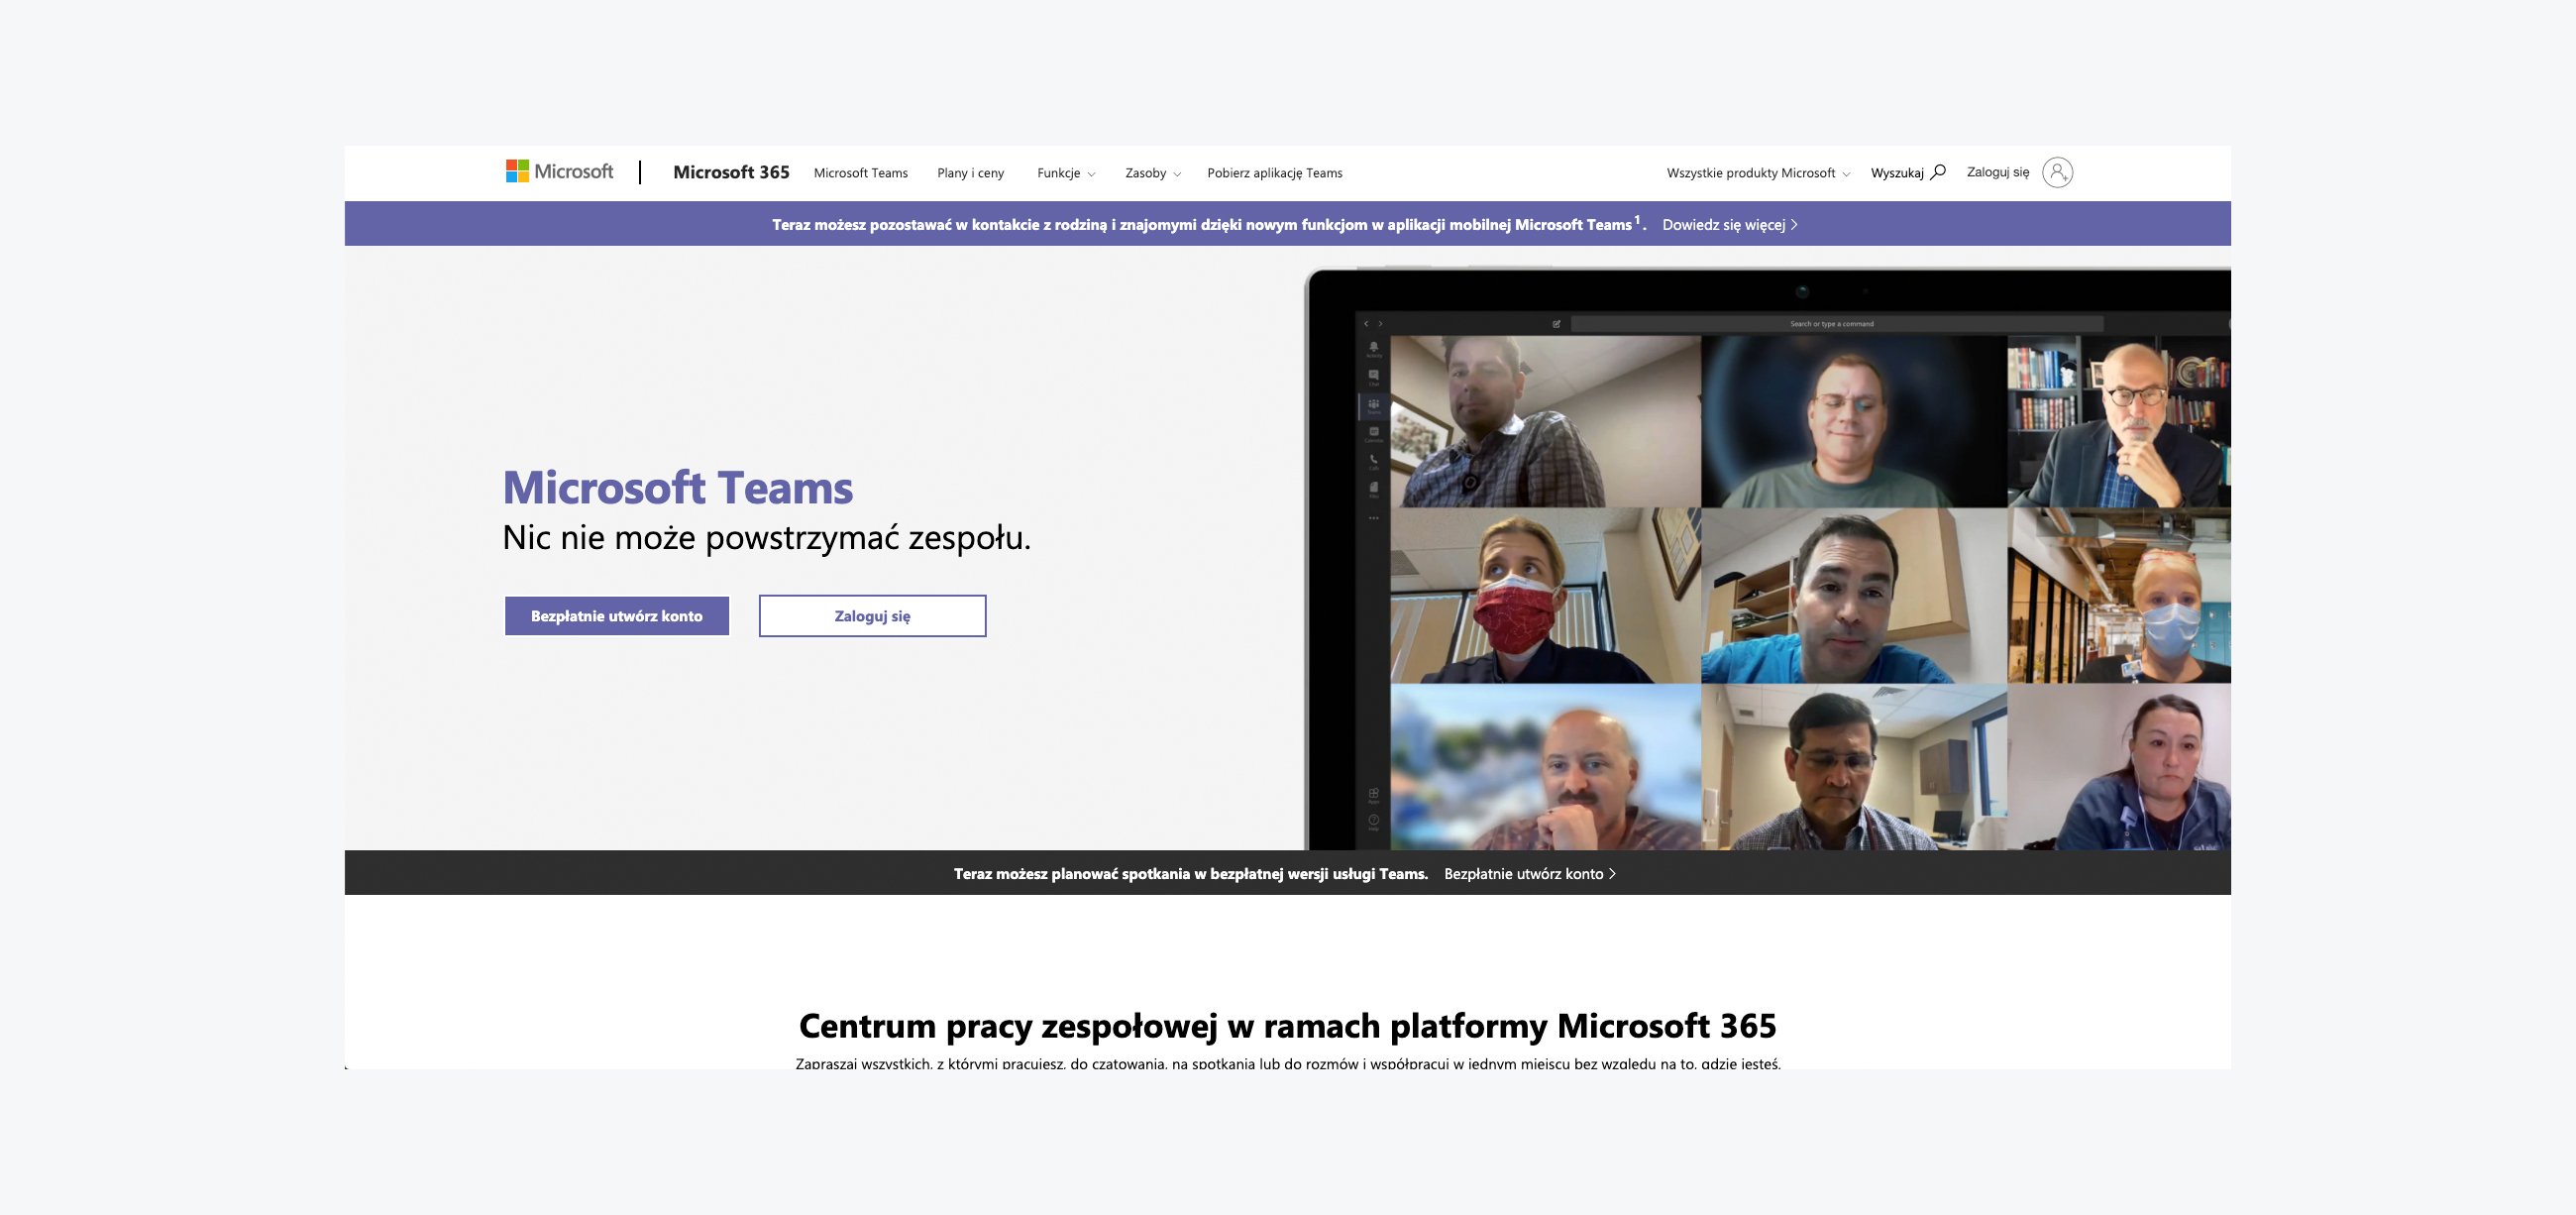Click the Bezpłatnie utwórz konto purple button
This screenshot has height=1215, width=2576.
(616, 616)
